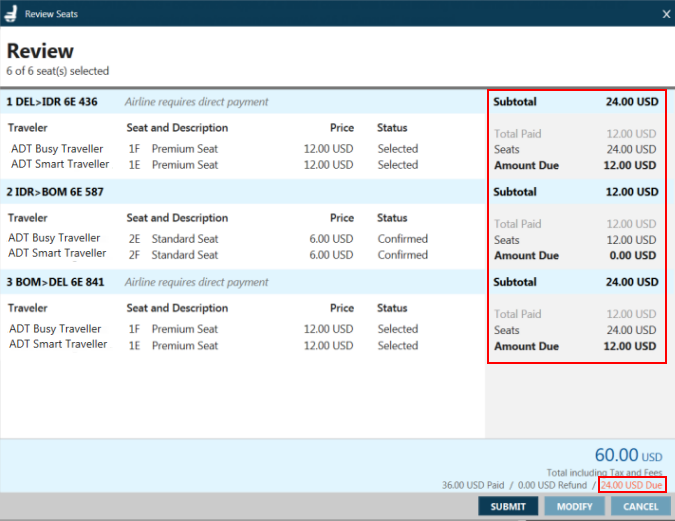The image size is (675, 521).
Task: Cancel the seat review
Action: [x=640, y=506]
